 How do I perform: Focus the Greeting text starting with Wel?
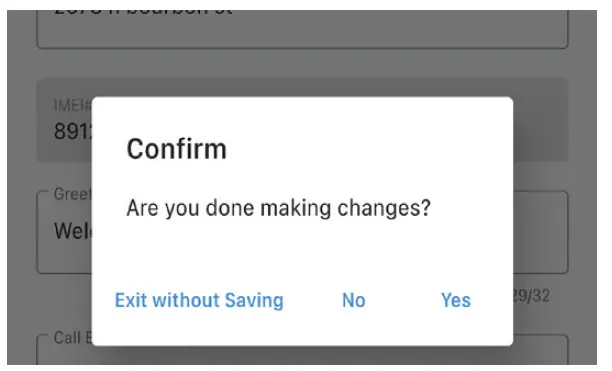pyautogui.click(x=73, y=230)
